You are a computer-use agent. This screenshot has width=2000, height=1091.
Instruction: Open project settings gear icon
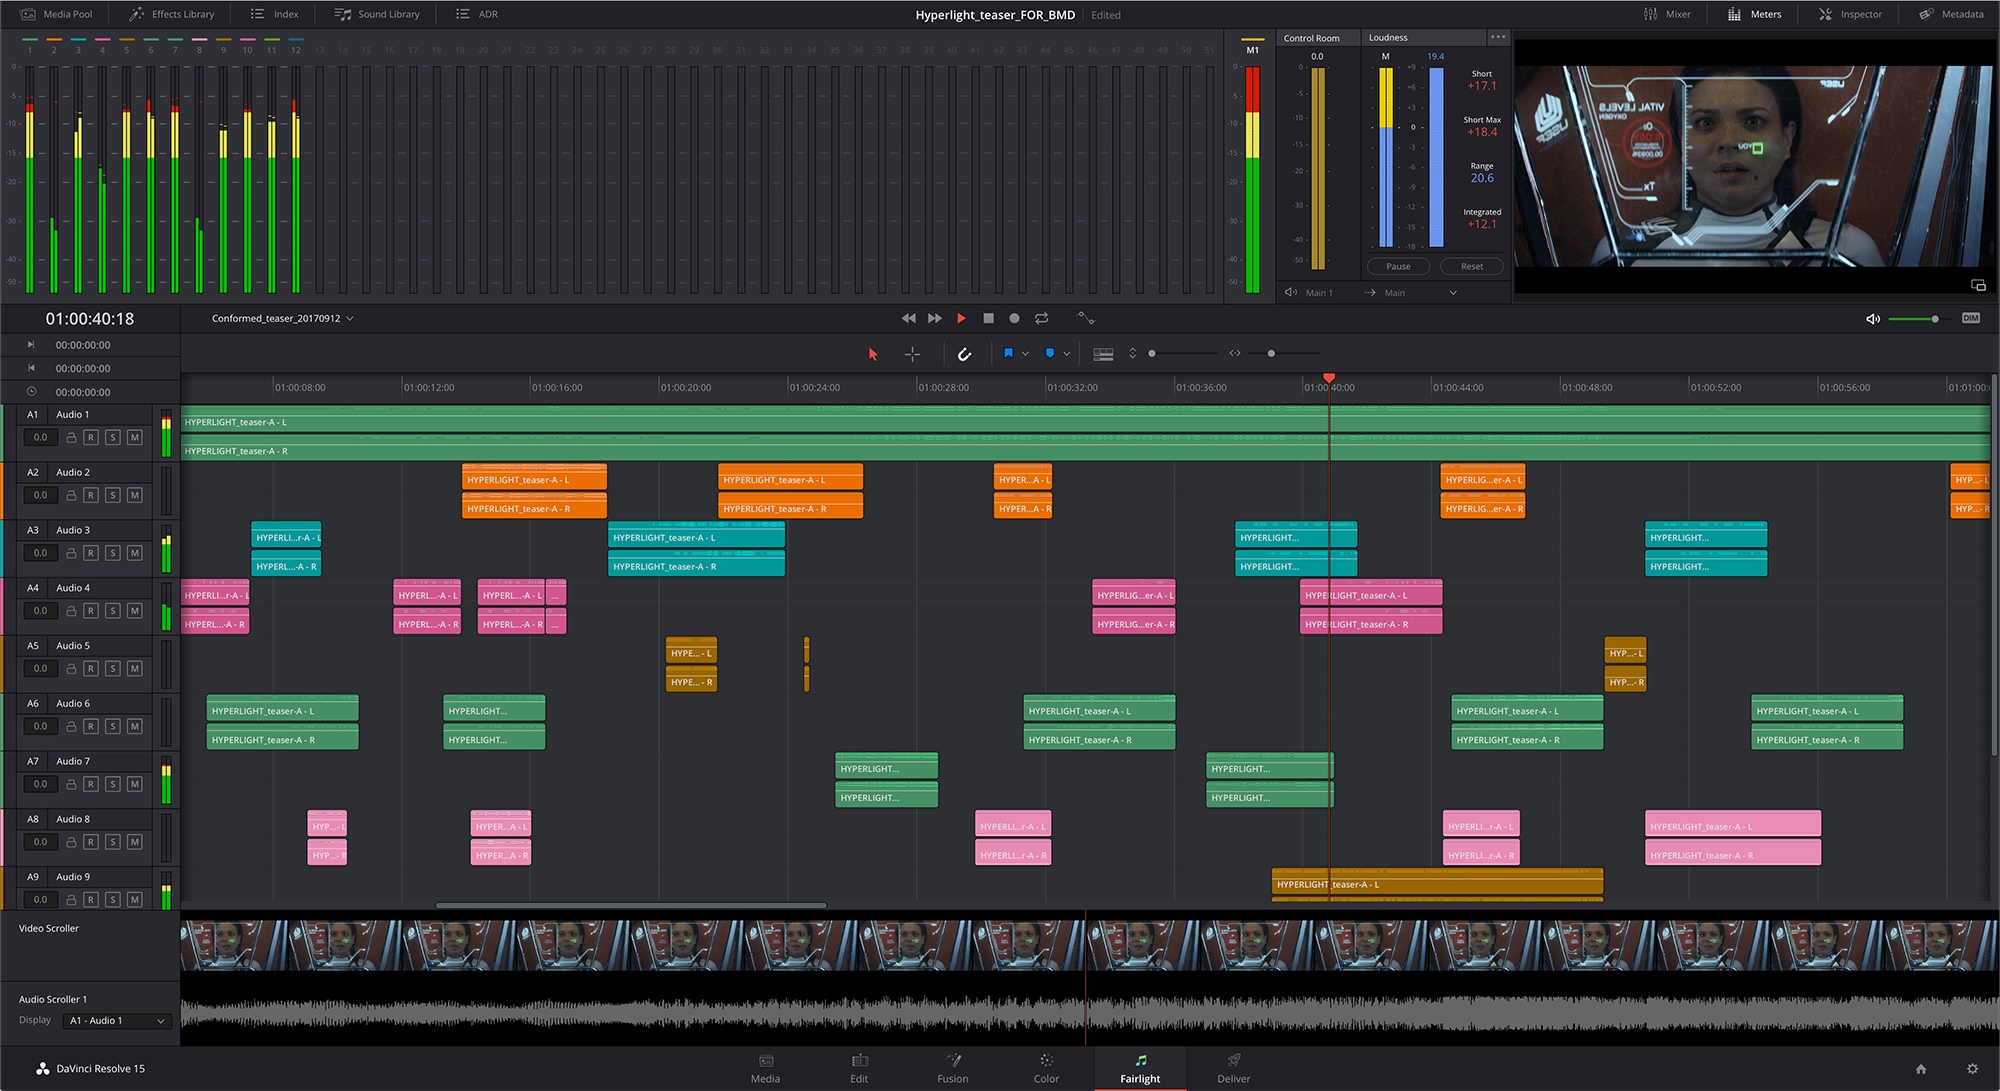(x=1972, y=1068)
